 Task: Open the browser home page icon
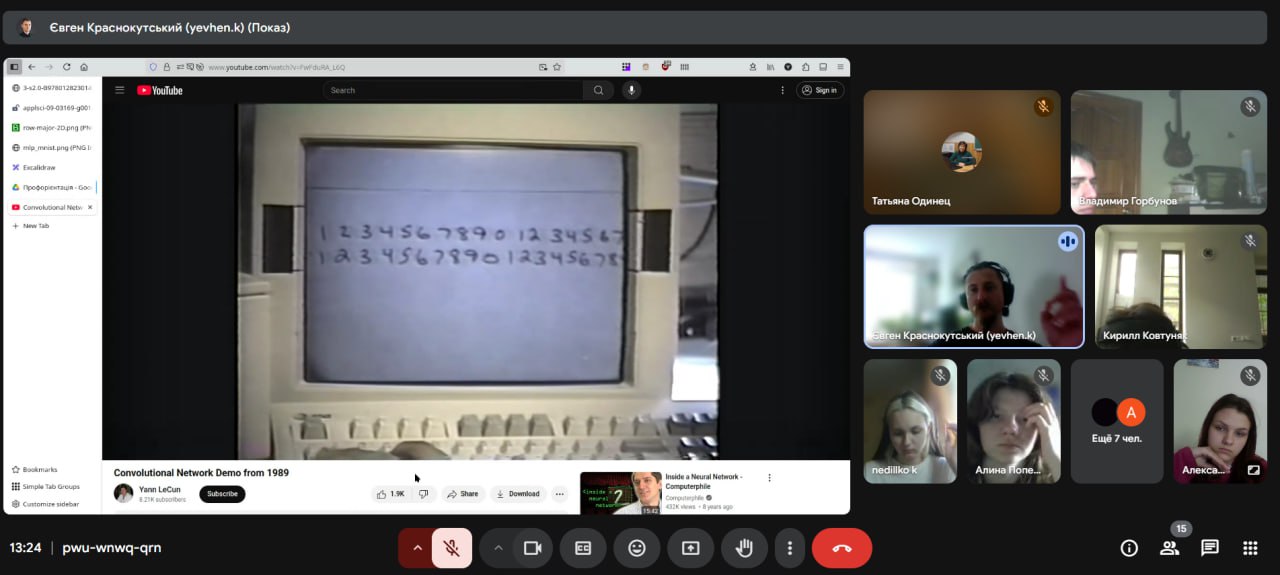[x=84, y=67]
